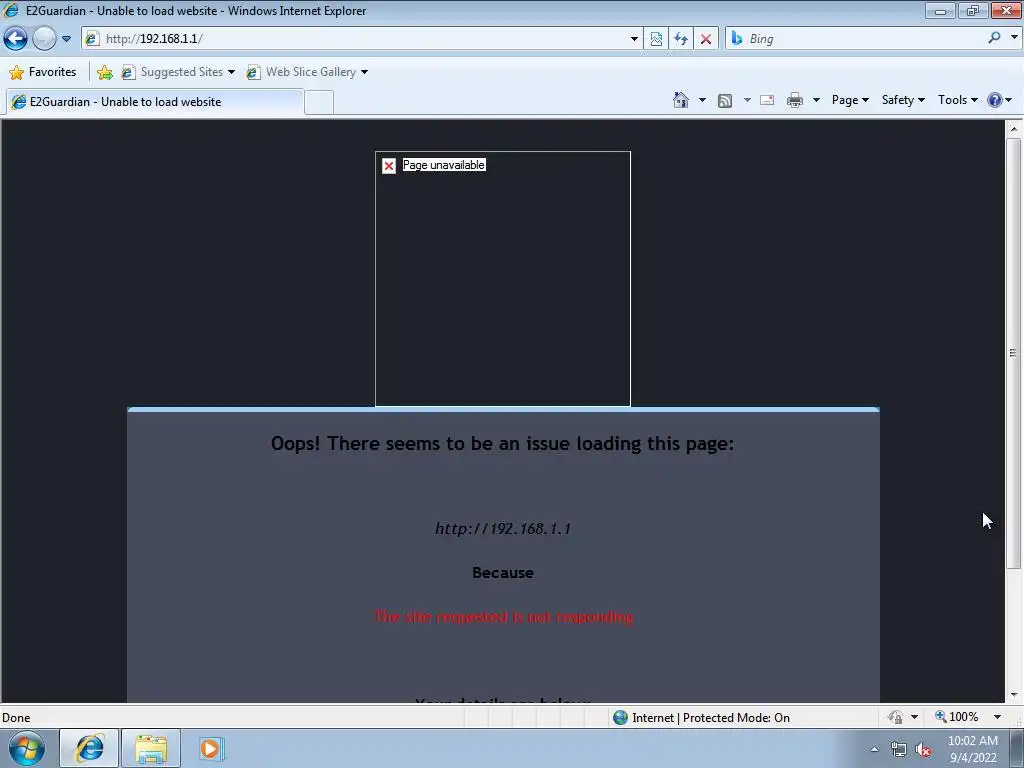Open the 100% zoom level dropdown
This screenshot has height=768, width=1024.
point(998,717)
